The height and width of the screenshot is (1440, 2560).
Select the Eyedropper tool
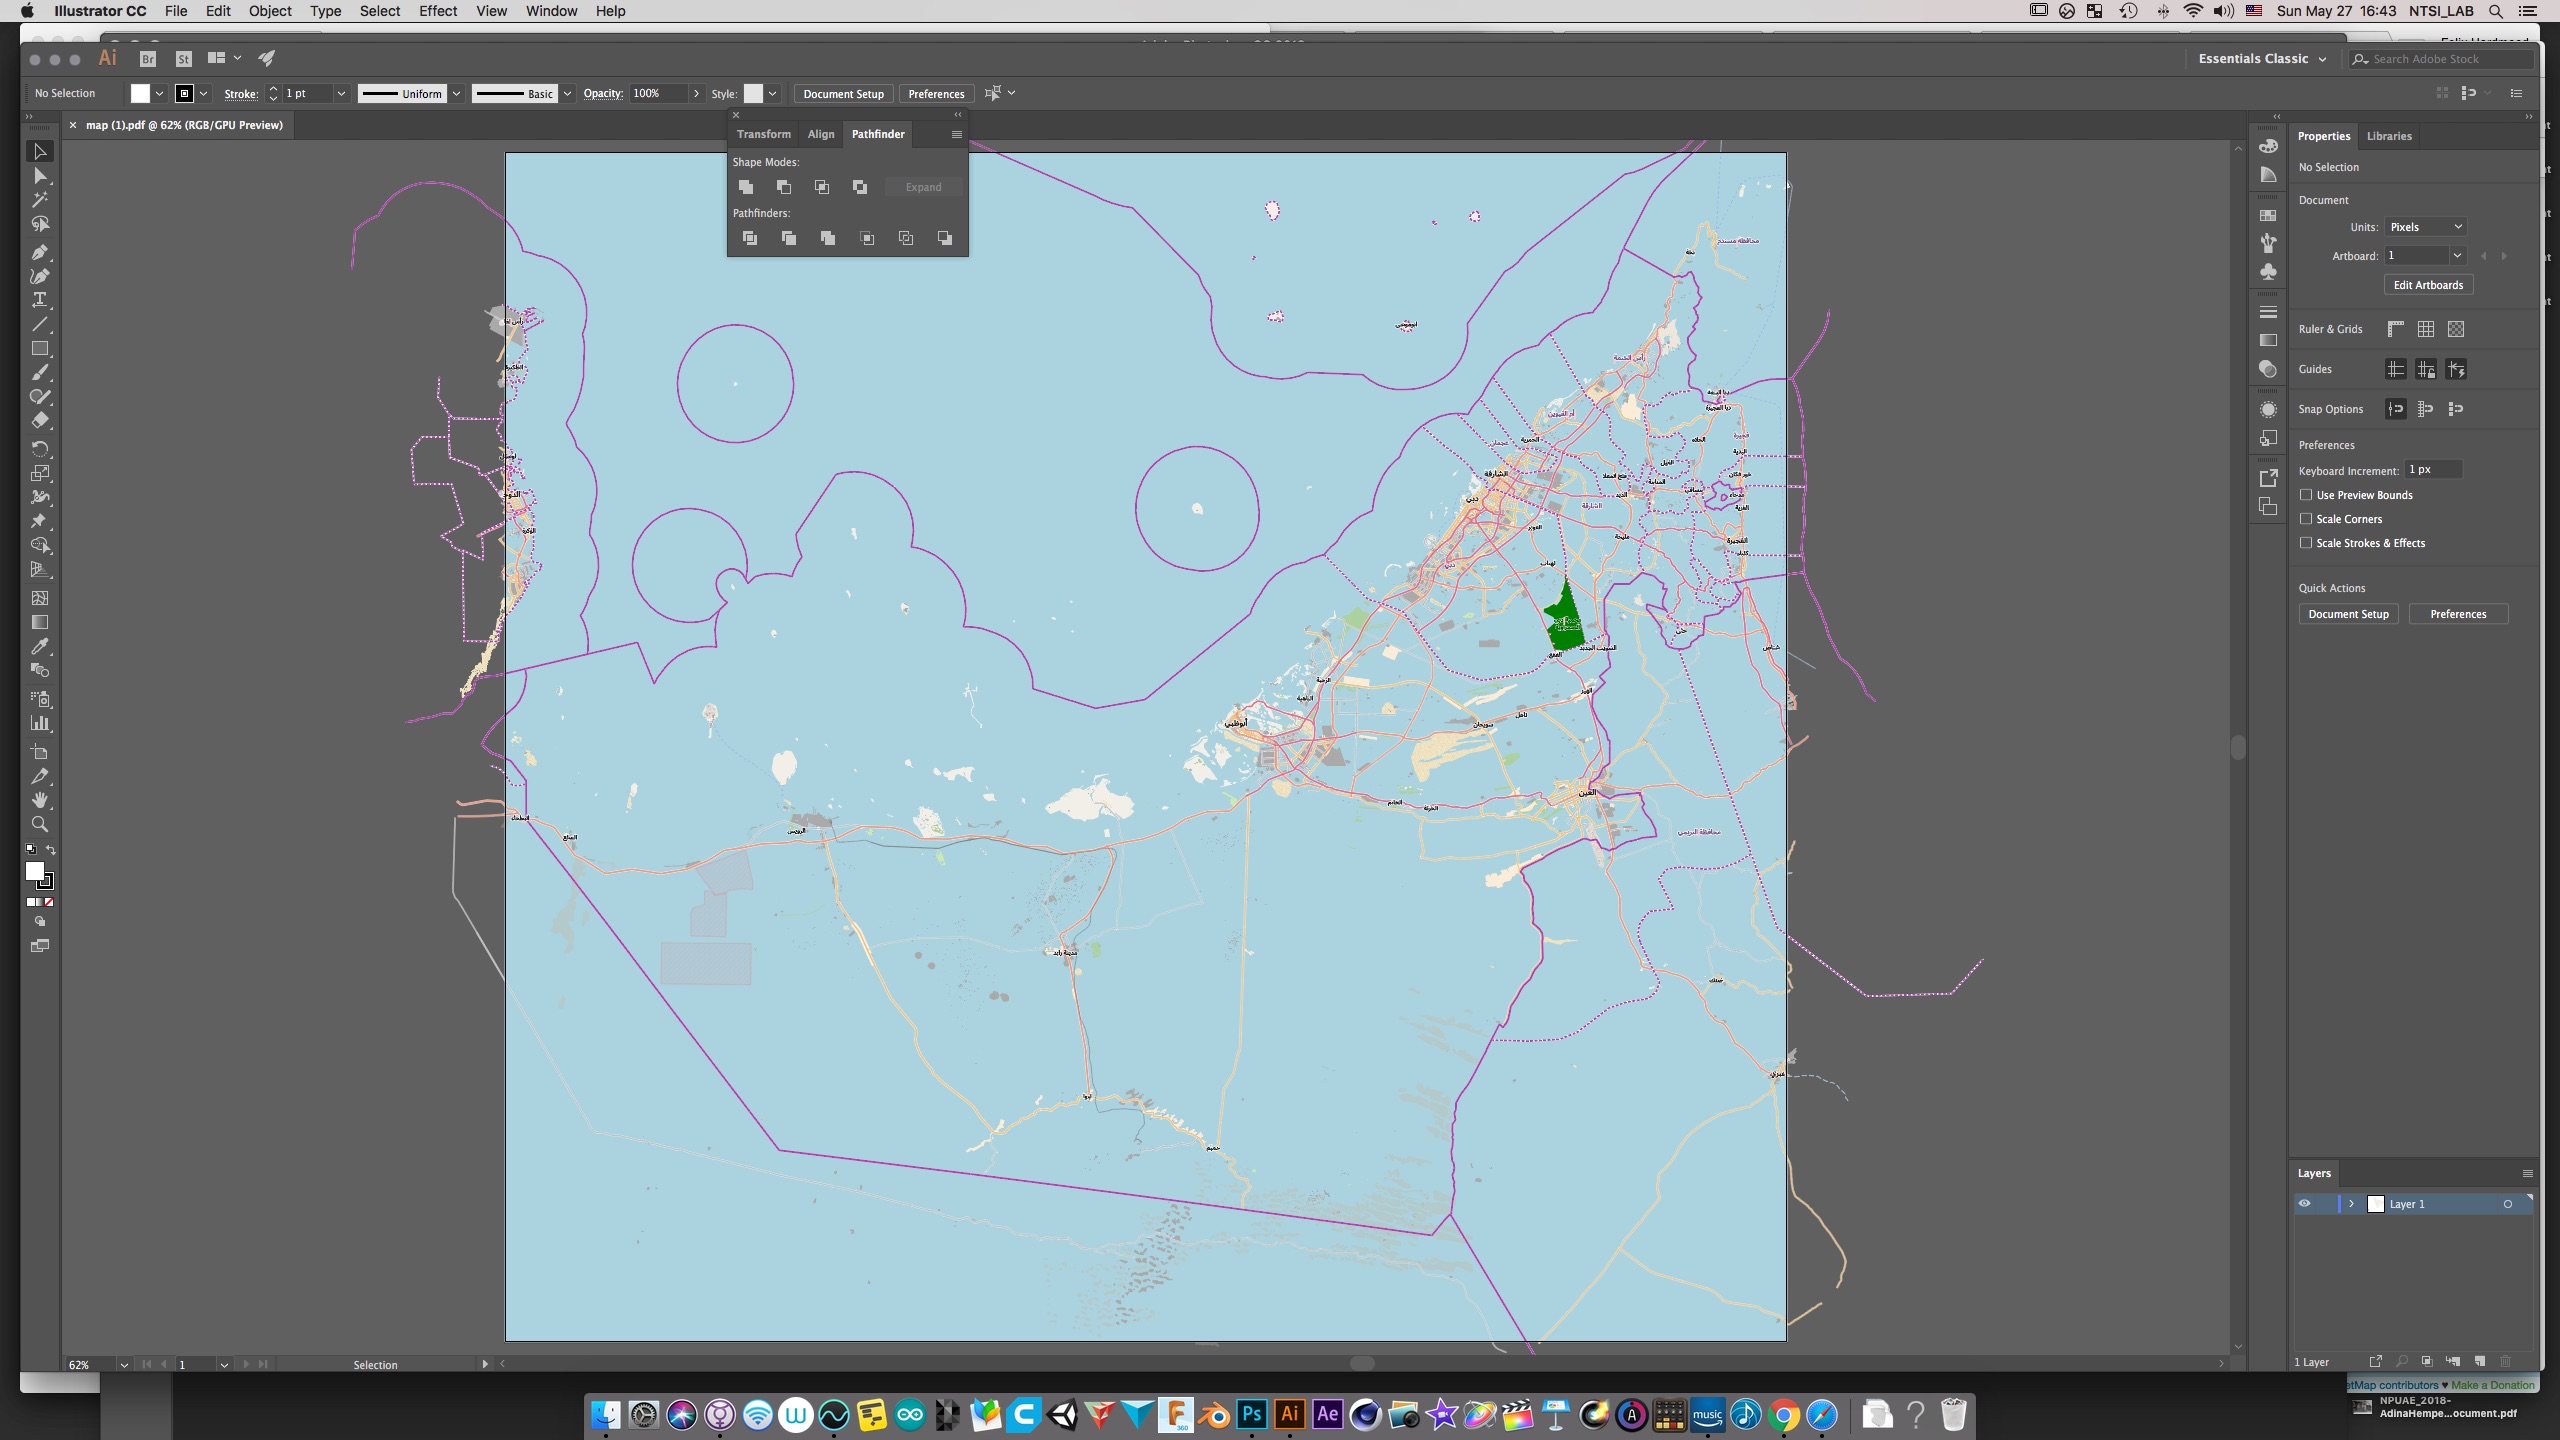[x=39, y=647]
